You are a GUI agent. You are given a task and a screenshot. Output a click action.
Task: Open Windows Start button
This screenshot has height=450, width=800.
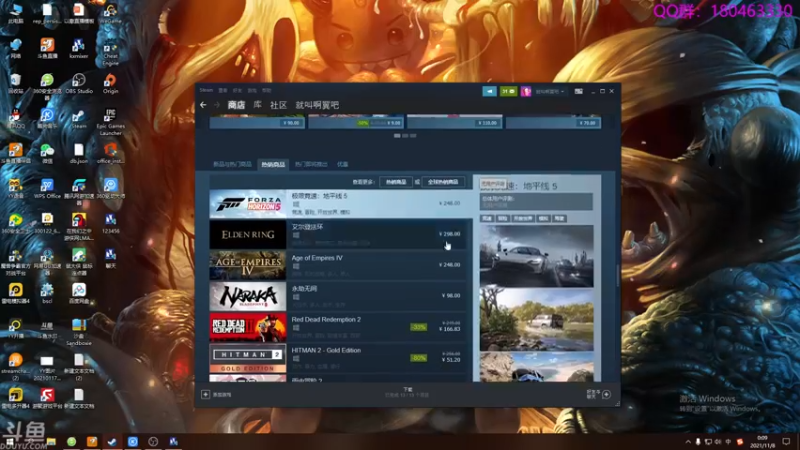pos(9,441)
